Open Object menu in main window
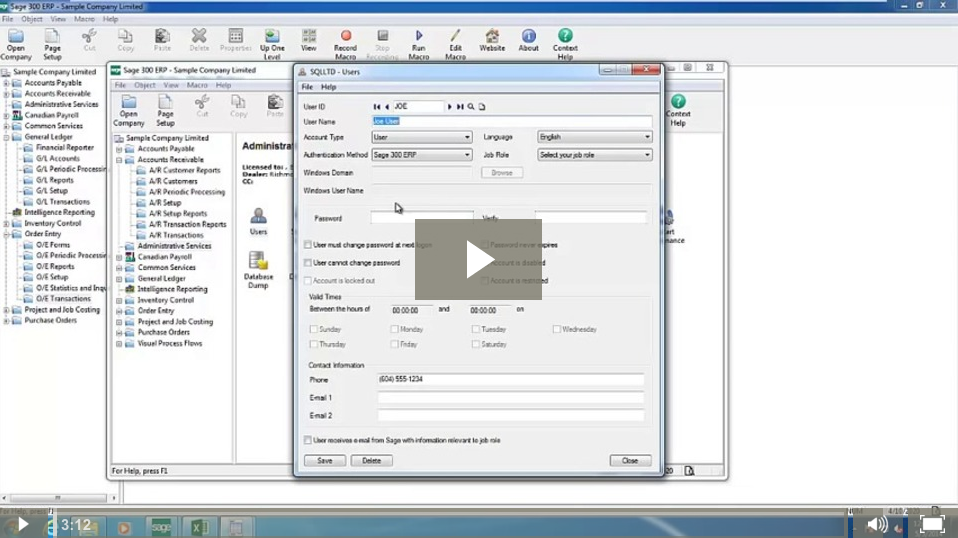 coord(32,19)
